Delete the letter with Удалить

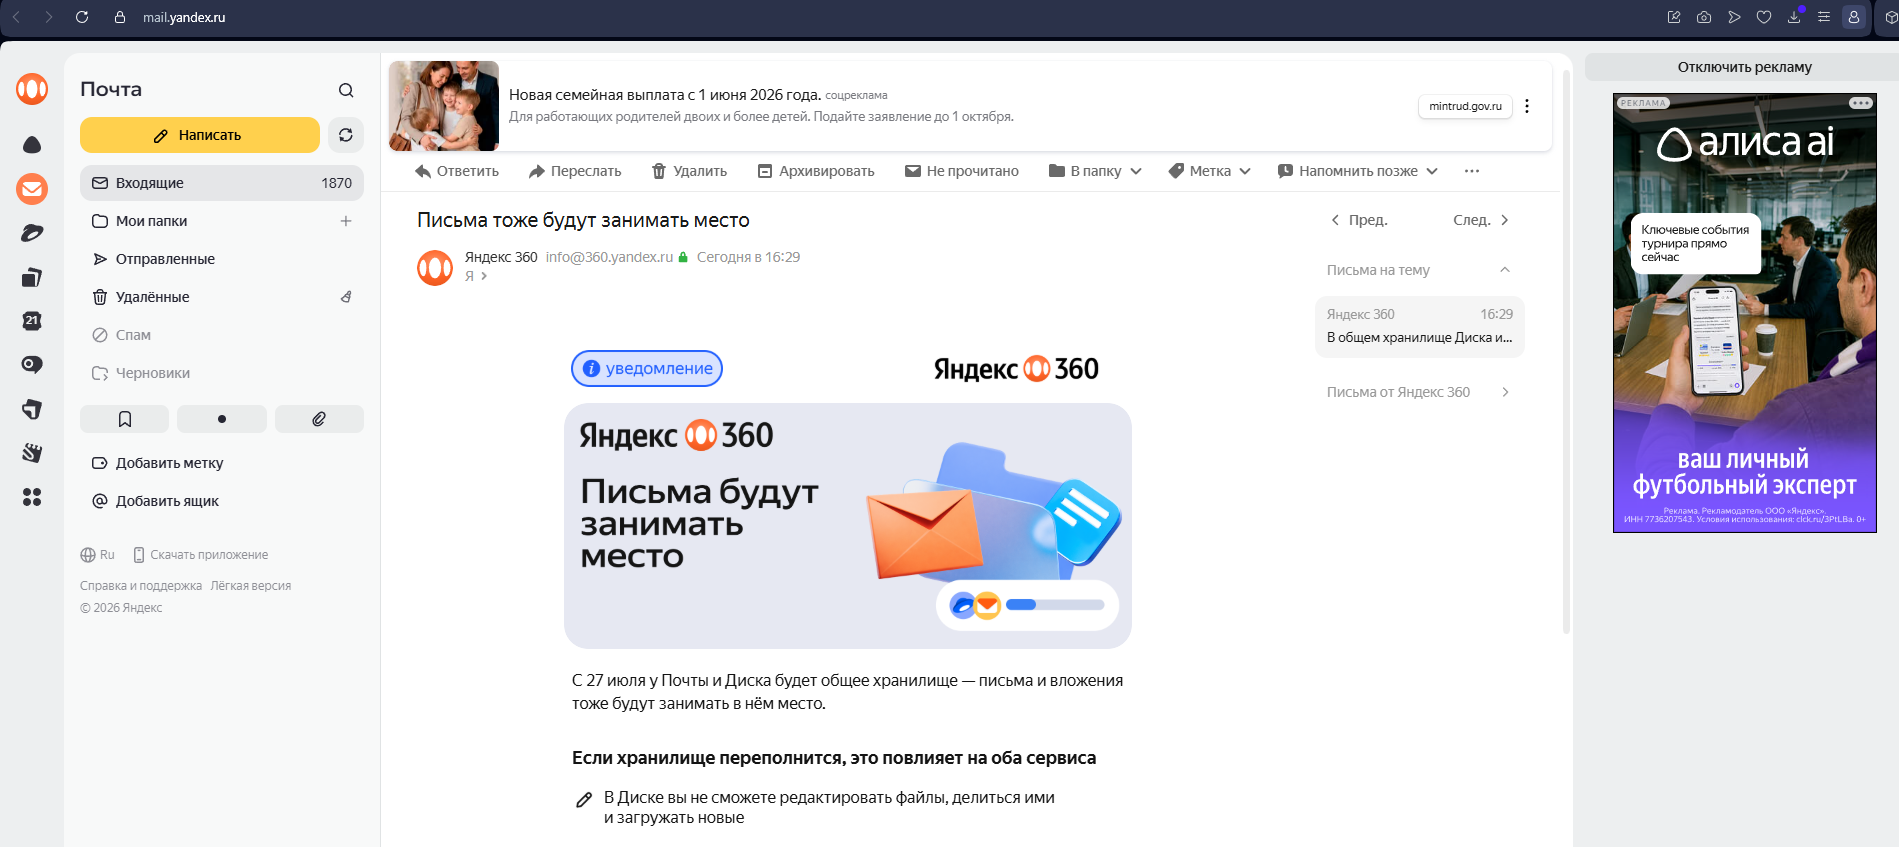pos(689,171)
